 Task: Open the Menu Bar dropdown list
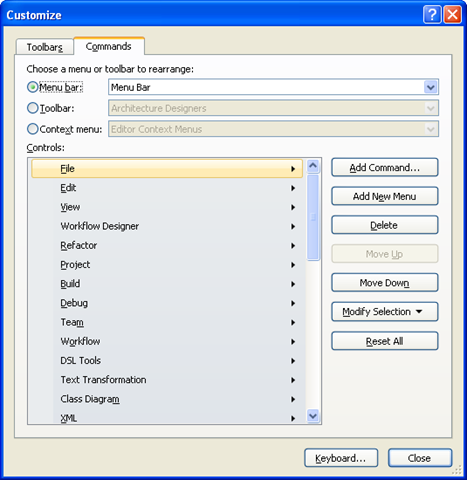click(x=431, y=87)
